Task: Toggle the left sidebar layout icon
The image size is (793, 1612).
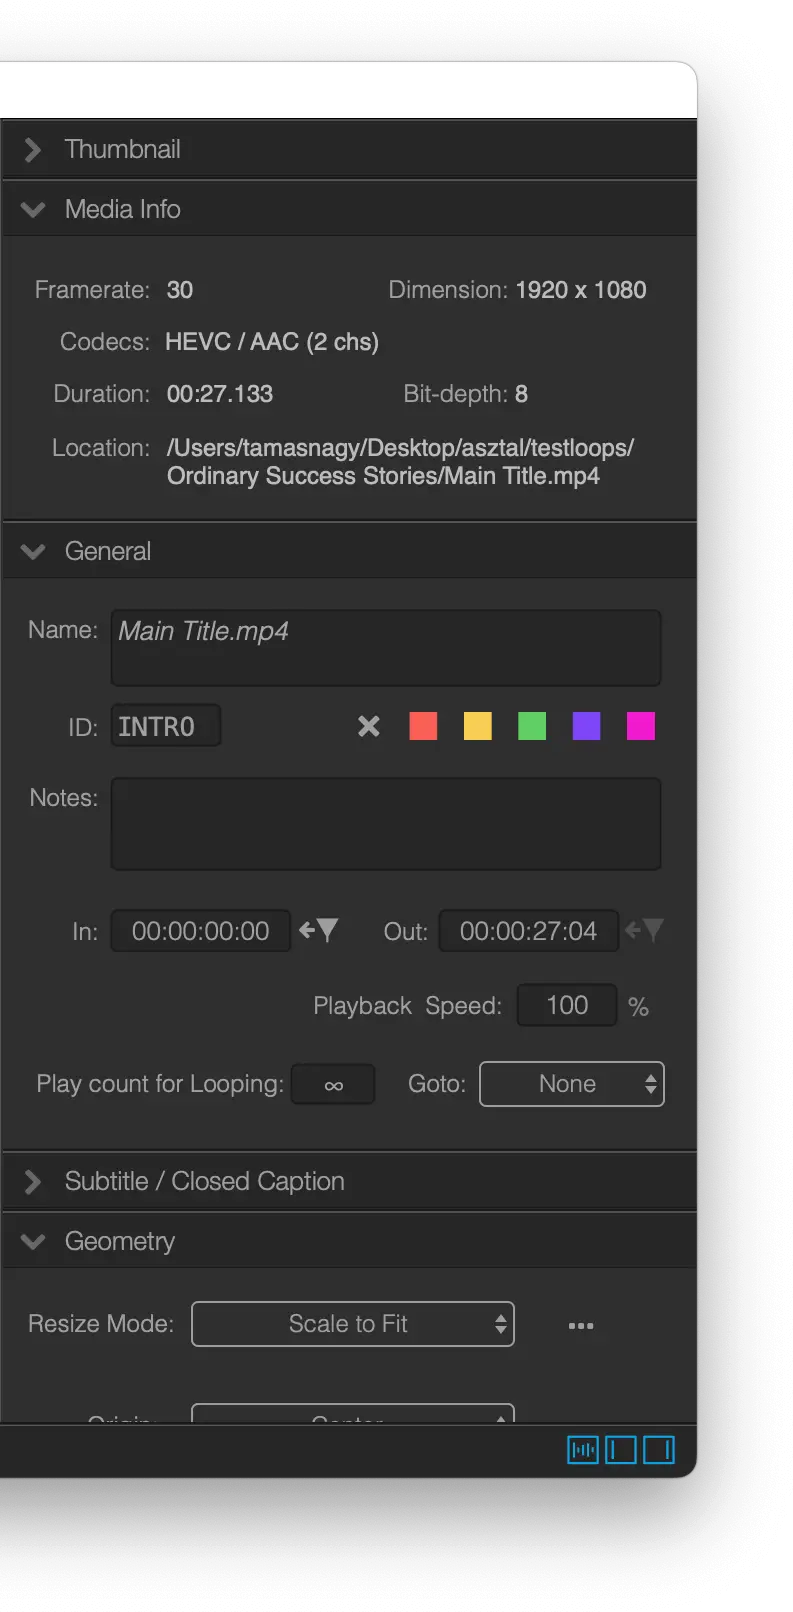Action: (x=621, y=1449)
